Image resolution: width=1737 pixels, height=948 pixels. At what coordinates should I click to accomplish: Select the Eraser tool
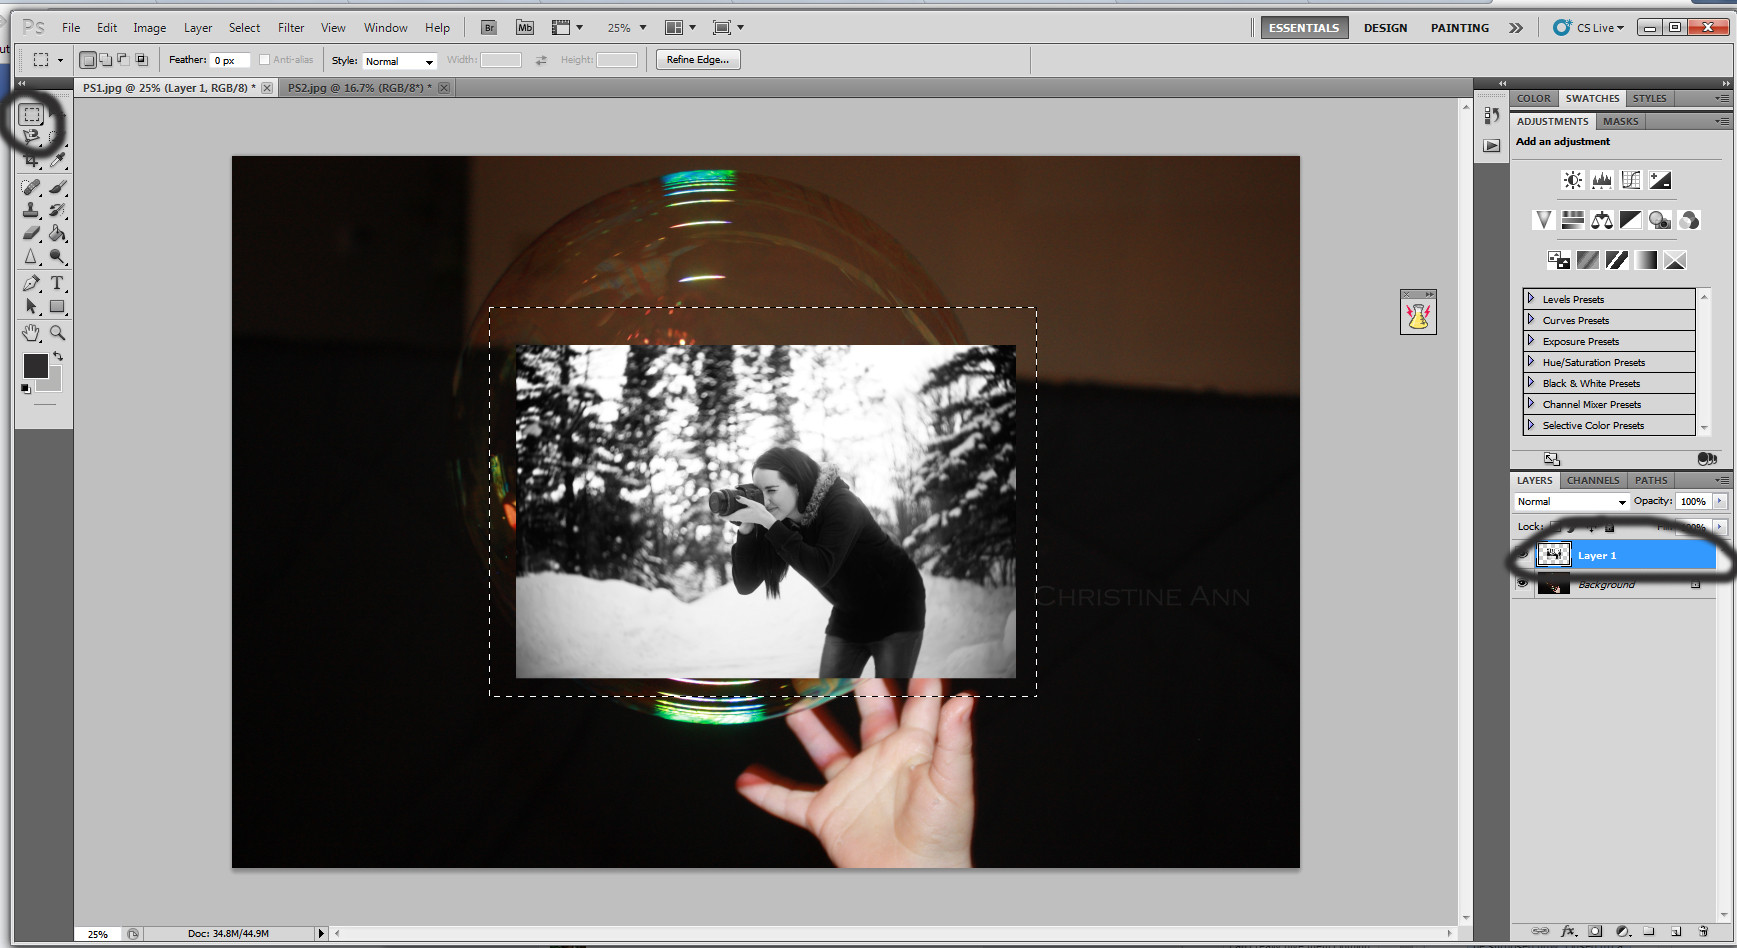tap(32, 233)
